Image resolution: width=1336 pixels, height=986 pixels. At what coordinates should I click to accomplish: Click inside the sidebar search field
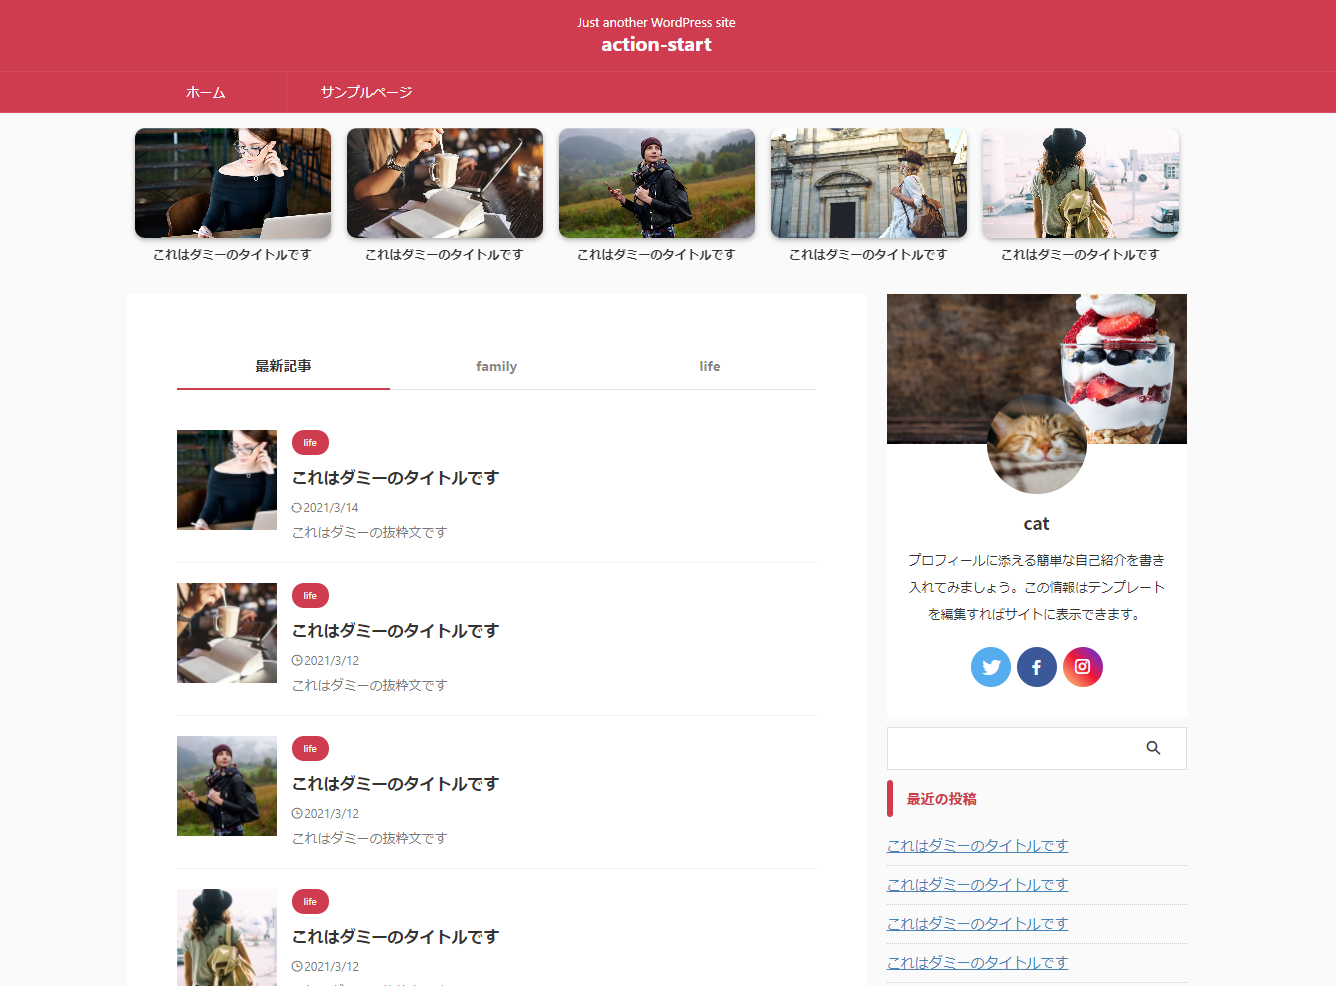point(1010,748)
